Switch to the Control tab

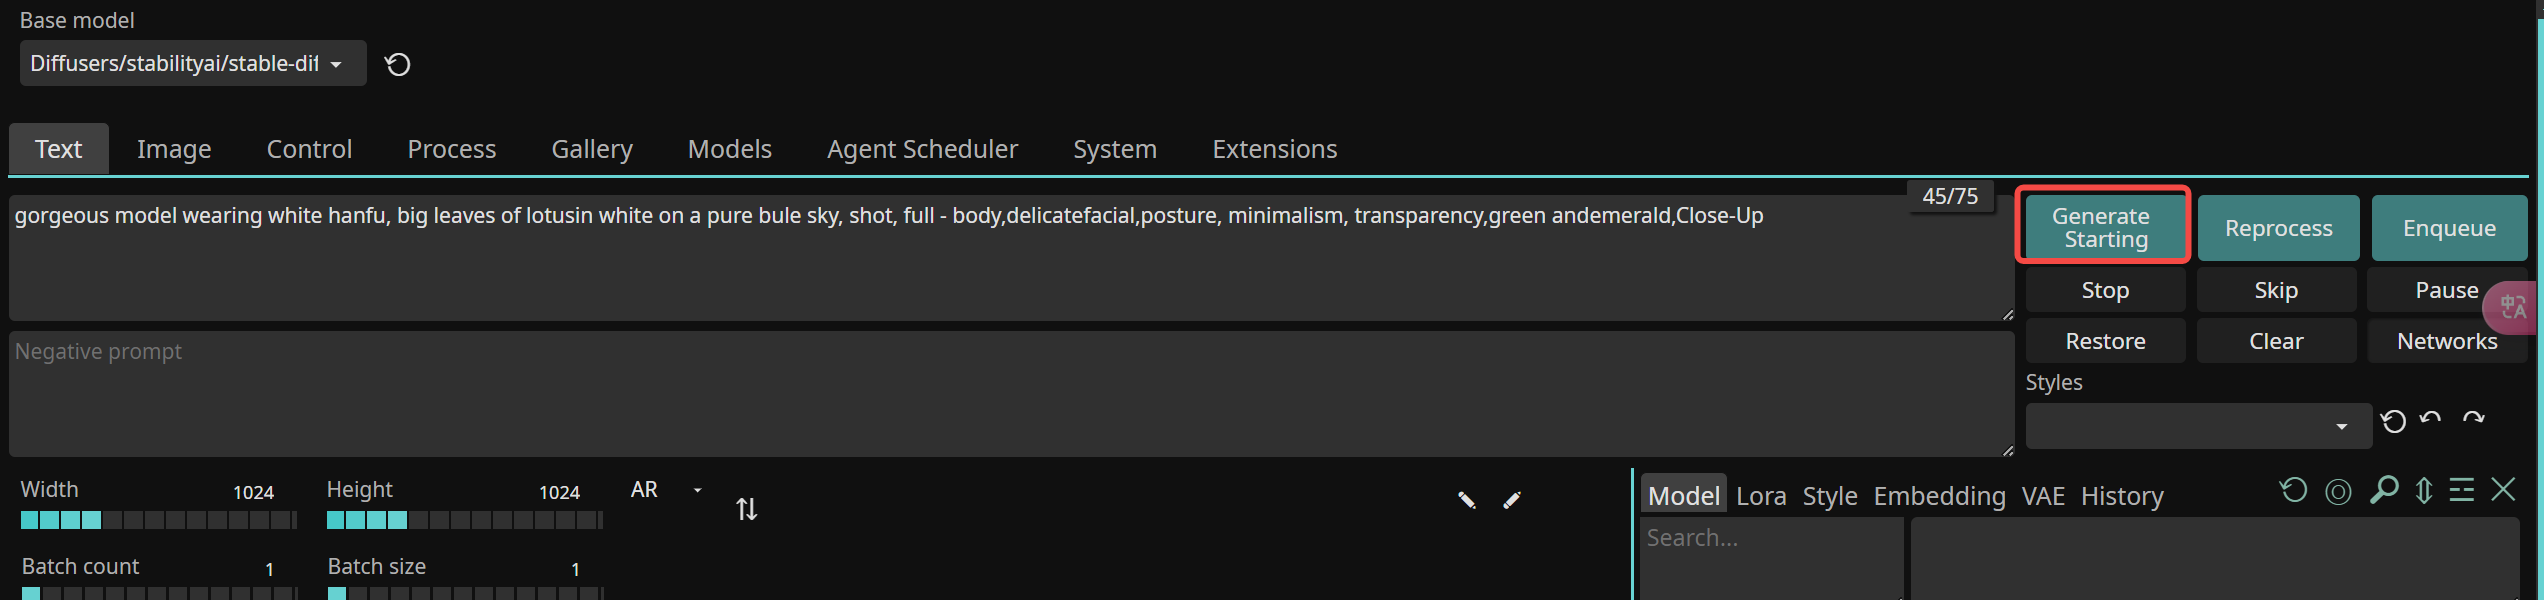(309, 149)
